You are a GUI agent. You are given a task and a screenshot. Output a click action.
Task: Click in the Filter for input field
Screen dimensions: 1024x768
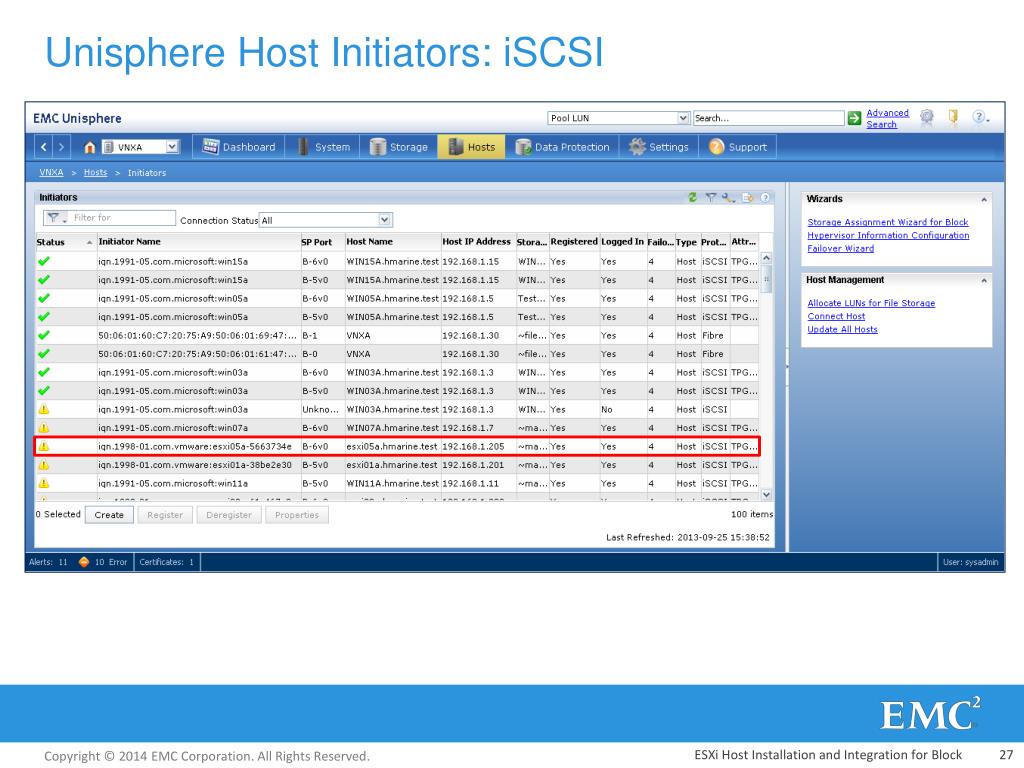click(122, 217)
